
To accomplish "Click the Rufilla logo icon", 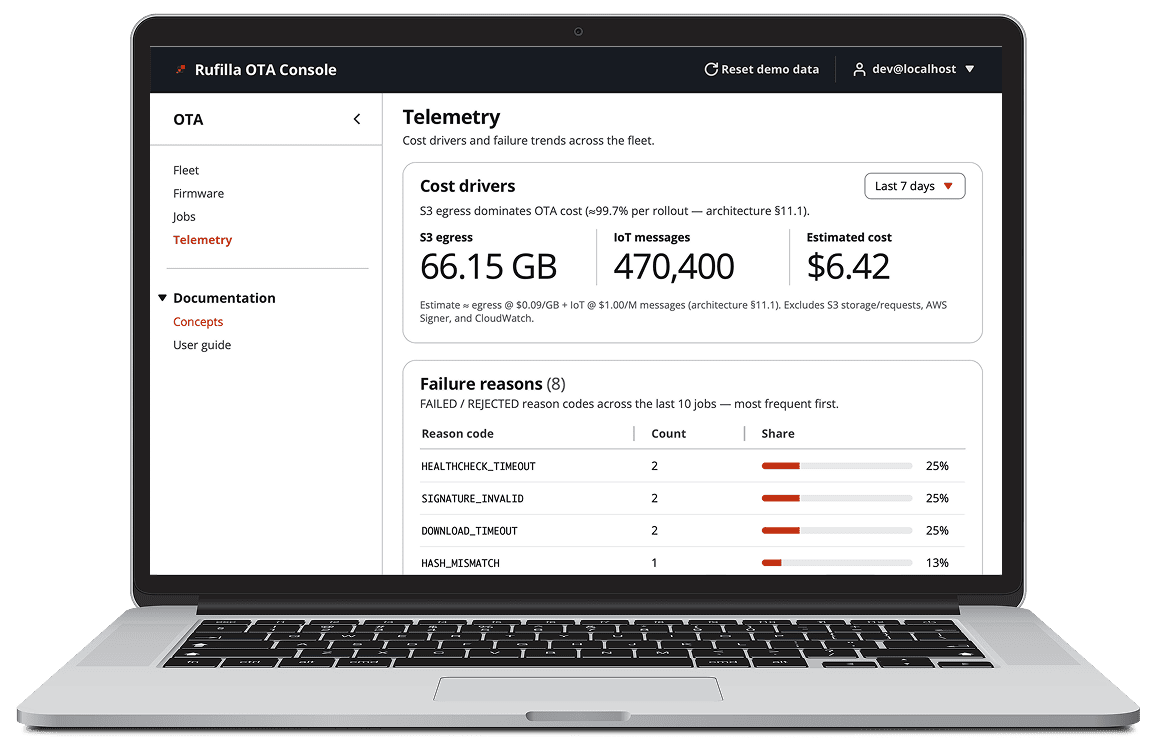I will [x=181, y=69].
